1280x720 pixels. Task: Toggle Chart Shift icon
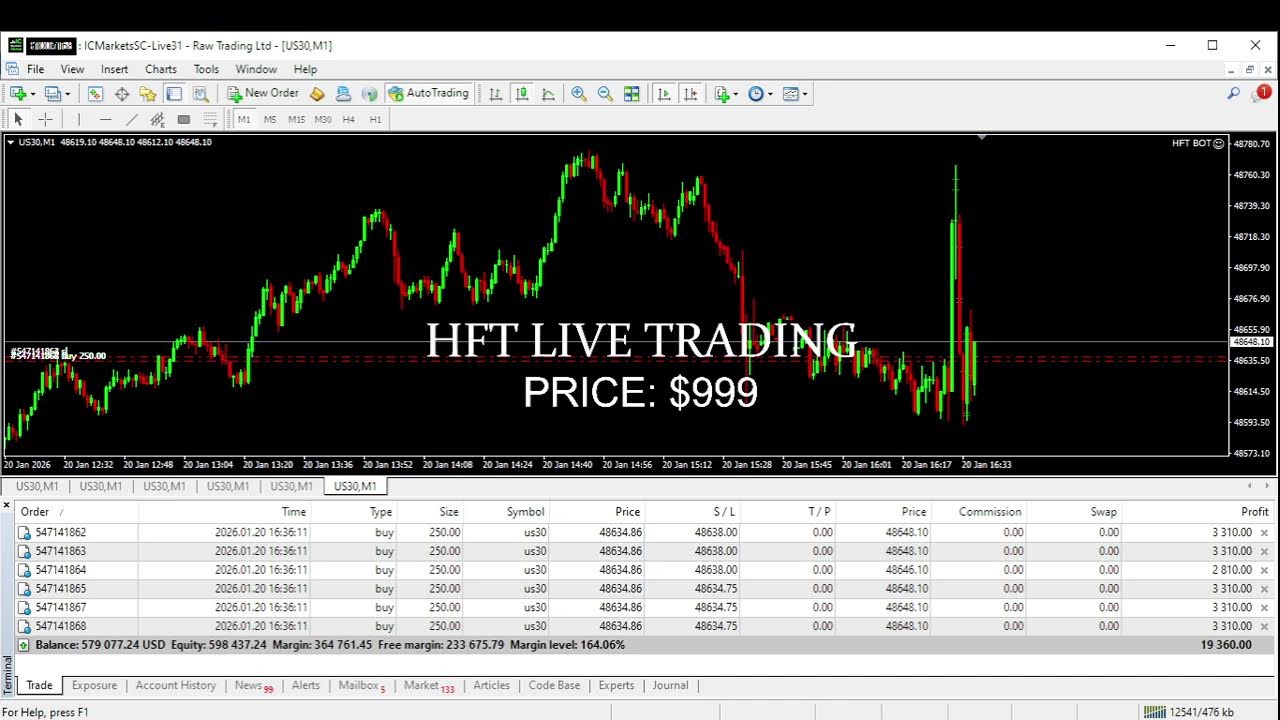[x=690, y=93]
